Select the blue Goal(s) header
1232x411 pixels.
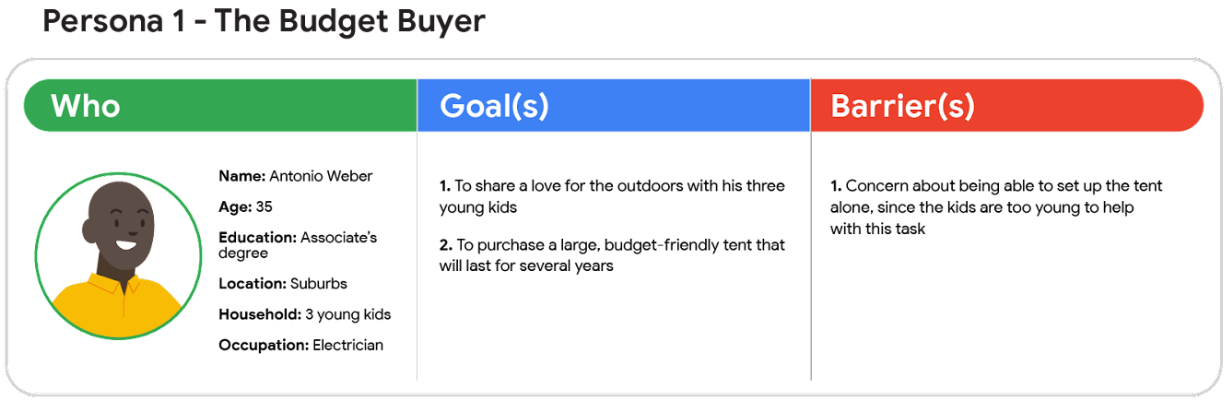pyautogui.click(x=613, y=105)
